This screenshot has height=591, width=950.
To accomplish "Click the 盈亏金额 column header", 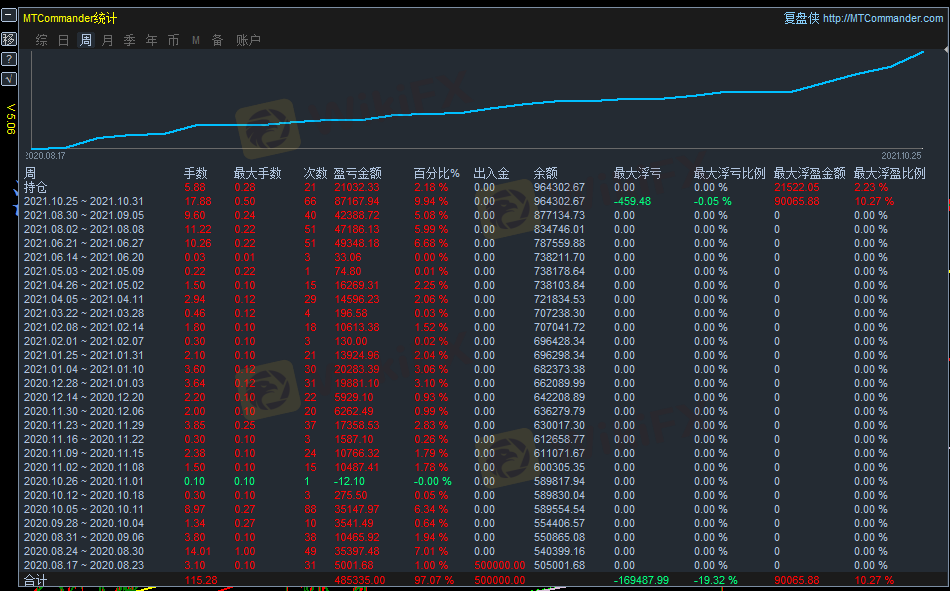I will 357,173.
